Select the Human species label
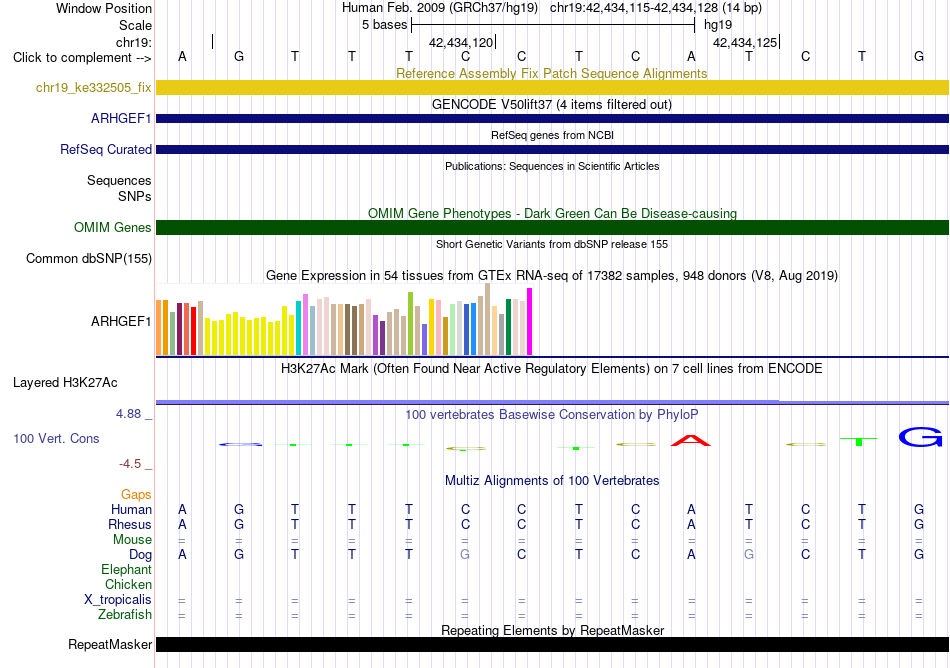 pos(131,510)
